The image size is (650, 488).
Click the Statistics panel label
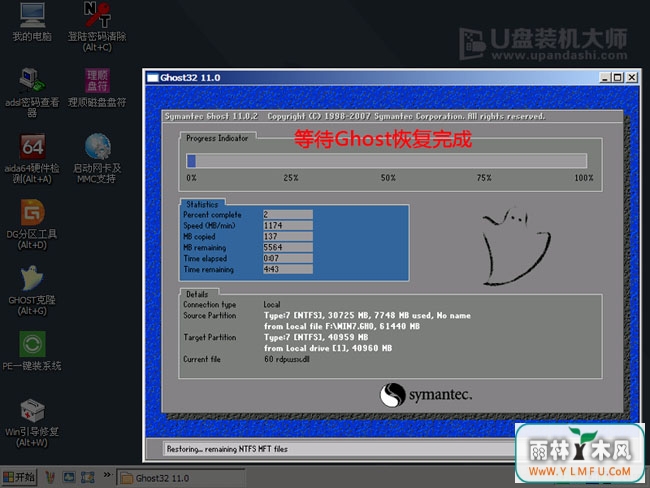(x=202, y=204)
